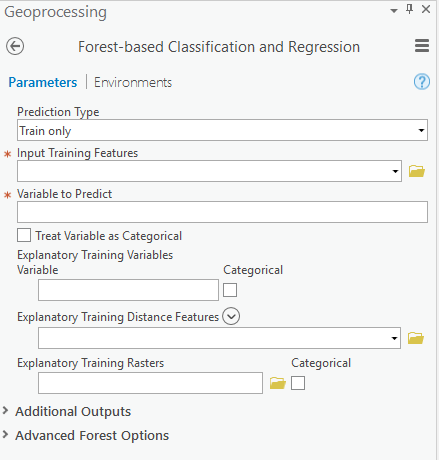Auto-hide the Geoprocessing pane with pin icon
This screenshot has width=439, height=460.
coord(410,9)
